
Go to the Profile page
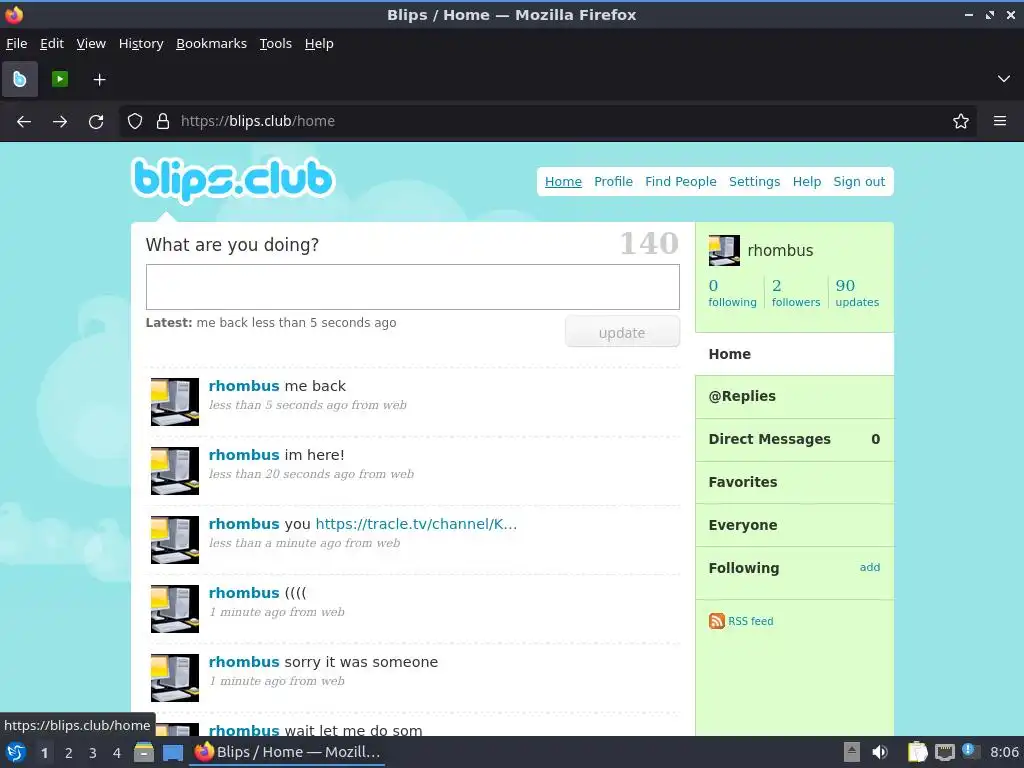click(x=613, y=182)
